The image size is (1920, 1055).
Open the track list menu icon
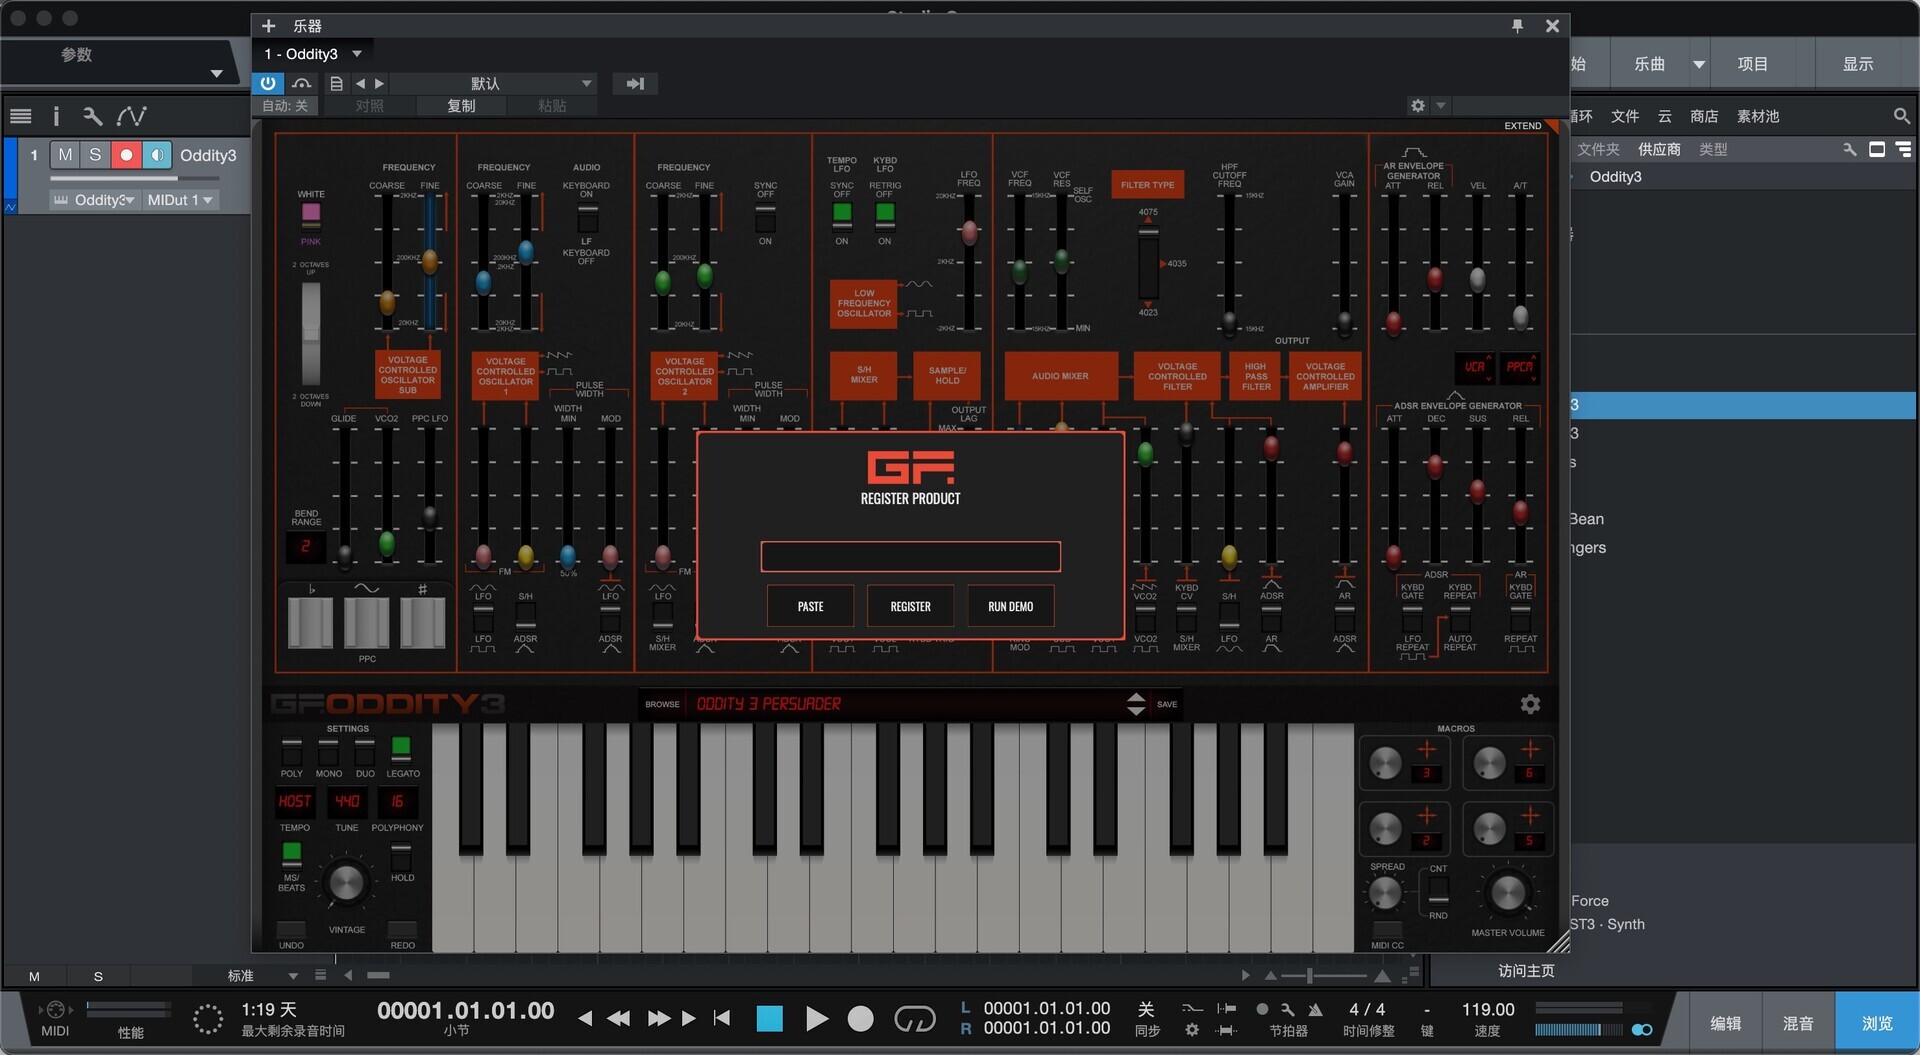21,116
